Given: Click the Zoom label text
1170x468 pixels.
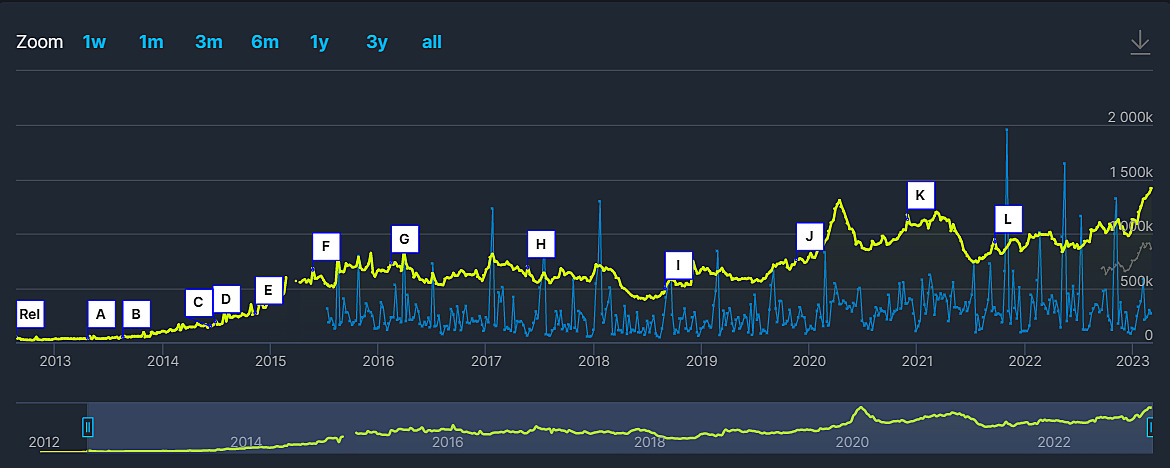Looking at the screenshot, I should (40, 42).
